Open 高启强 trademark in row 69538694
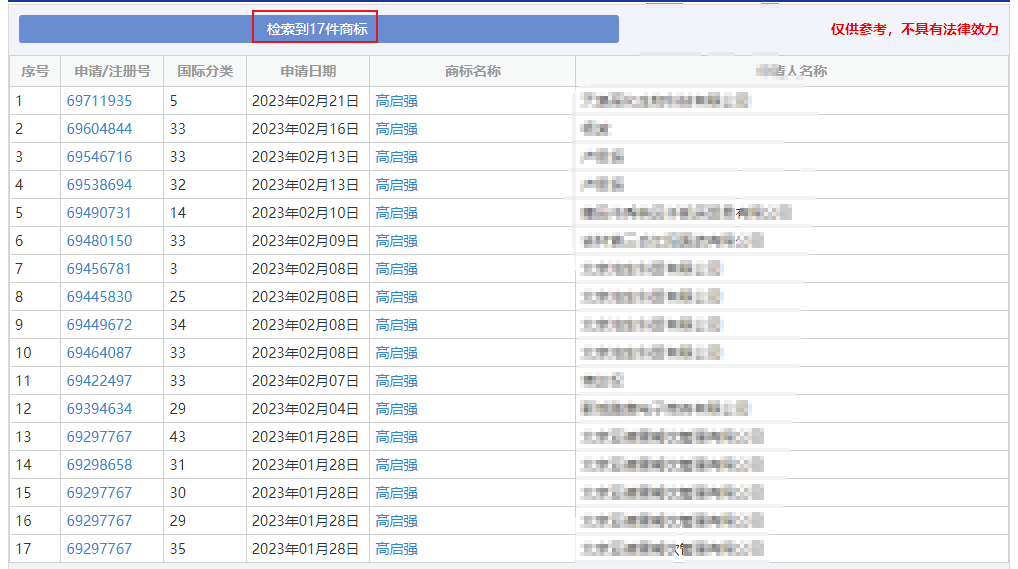This screenshot has width=1018, height=569. tap(397, 184)
